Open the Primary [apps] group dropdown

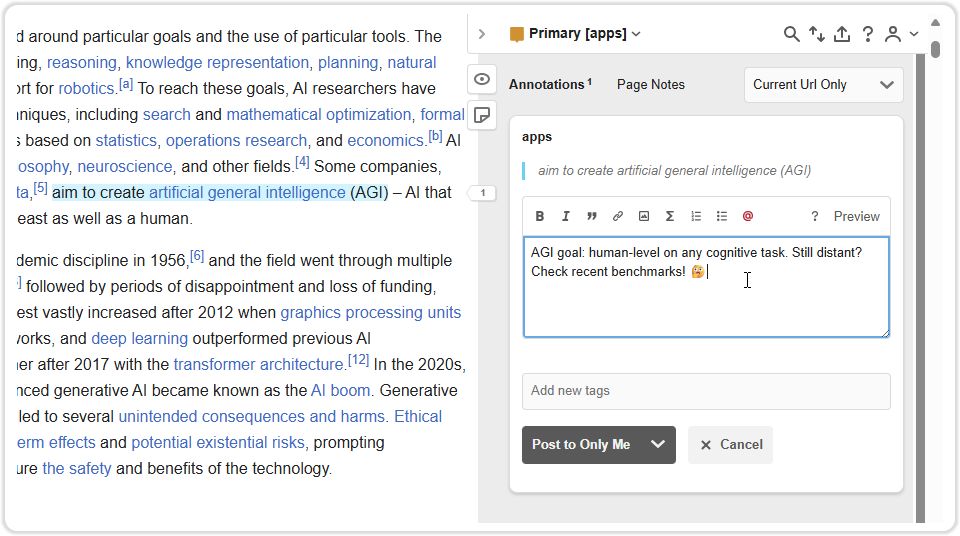(575, 34)
